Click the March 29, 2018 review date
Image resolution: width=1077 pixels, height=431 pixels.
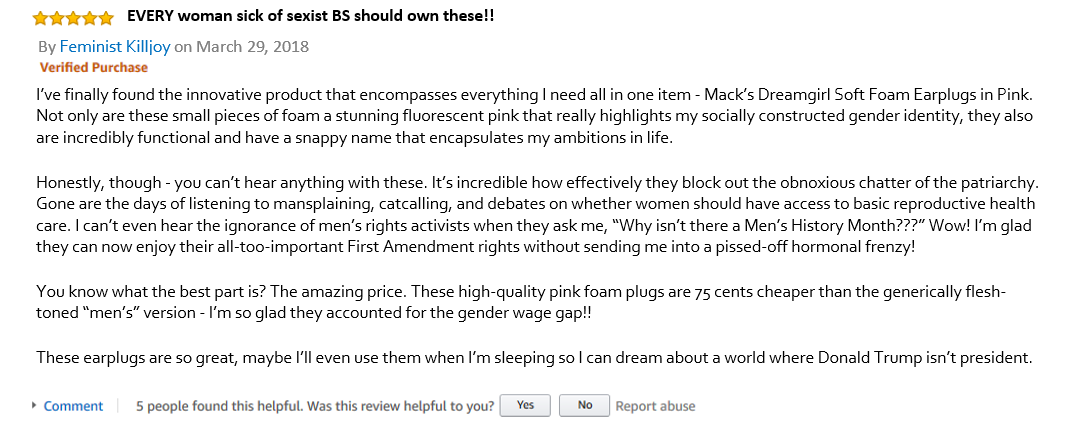[x=252, y=47]
